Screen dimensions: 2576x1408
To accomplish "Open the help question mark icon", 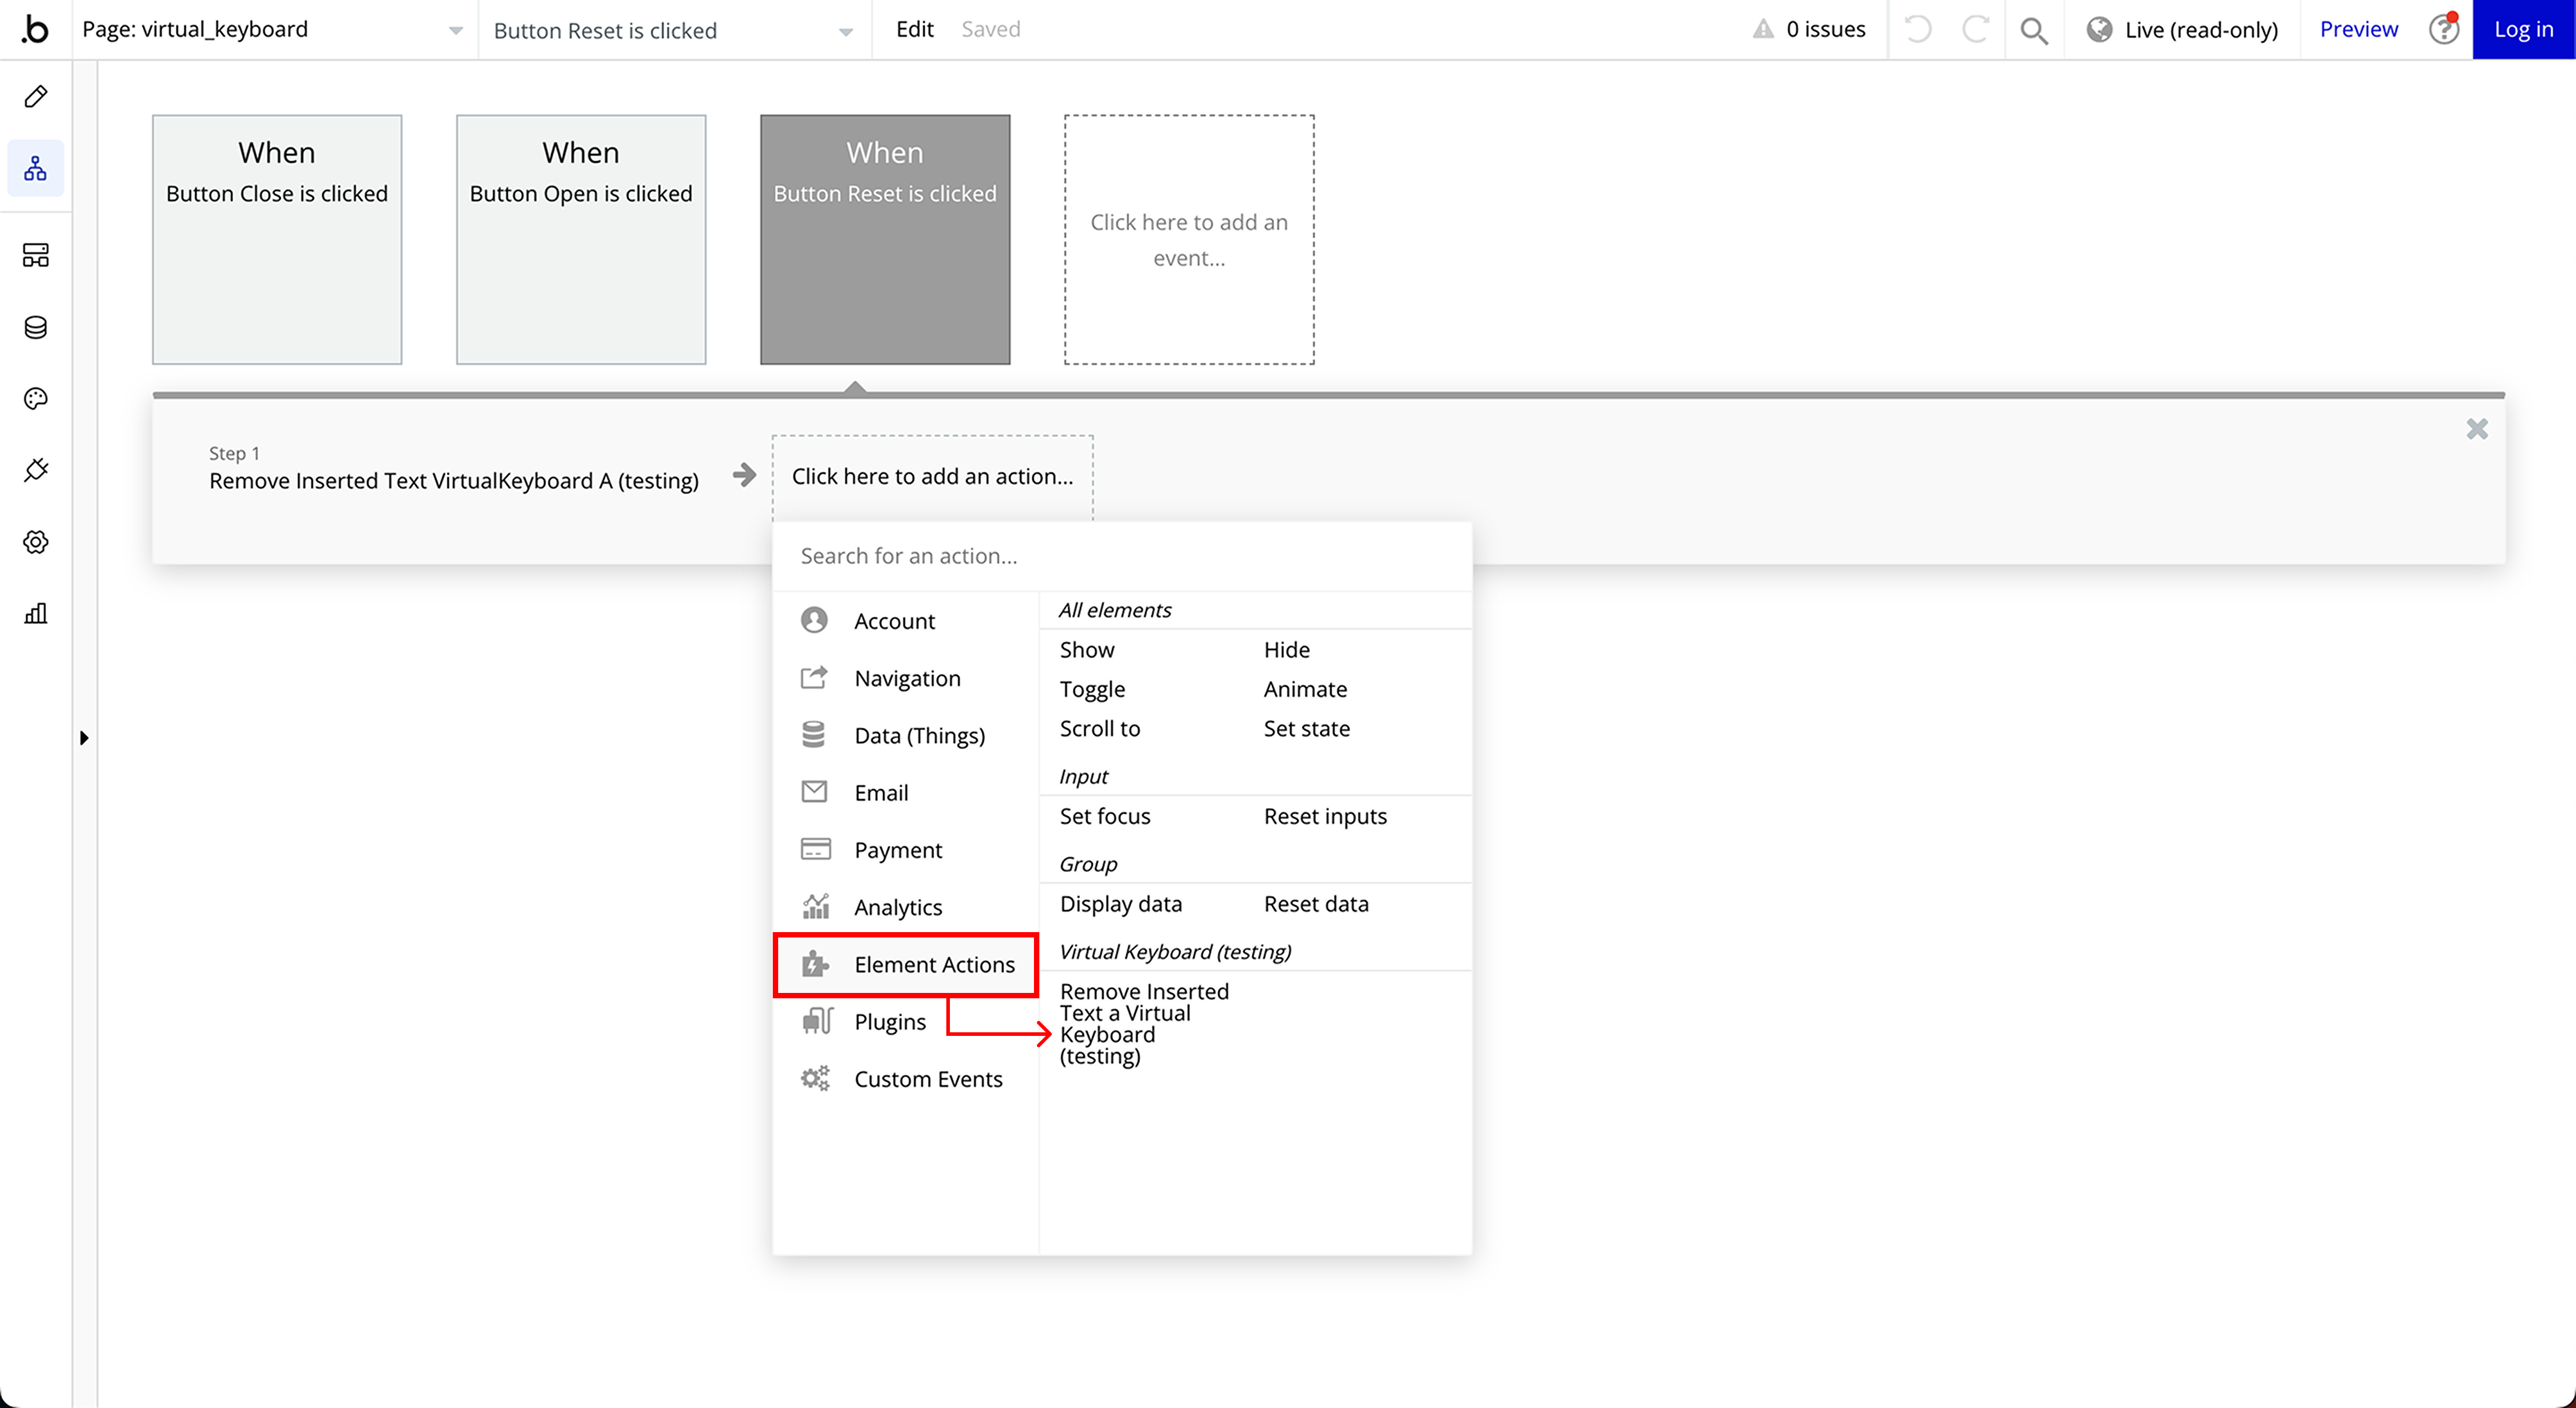I will (2443, 30).
